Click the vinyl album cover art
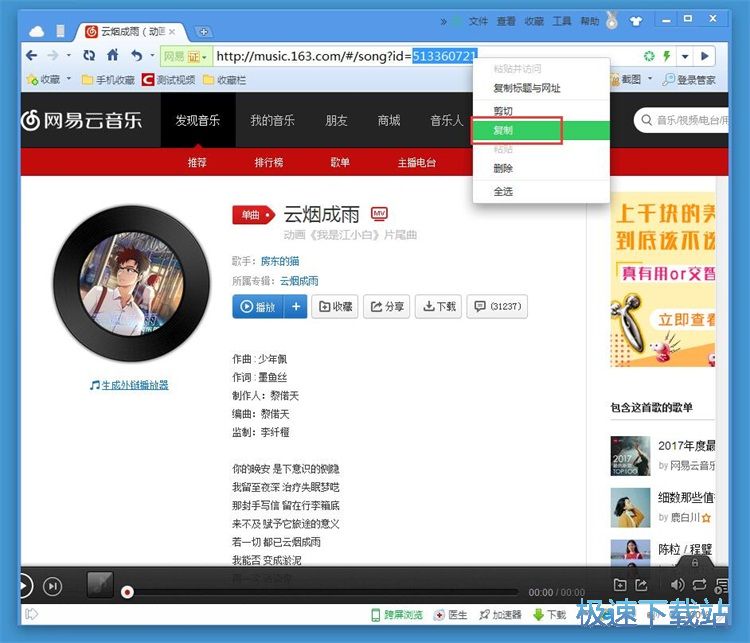 132,283
